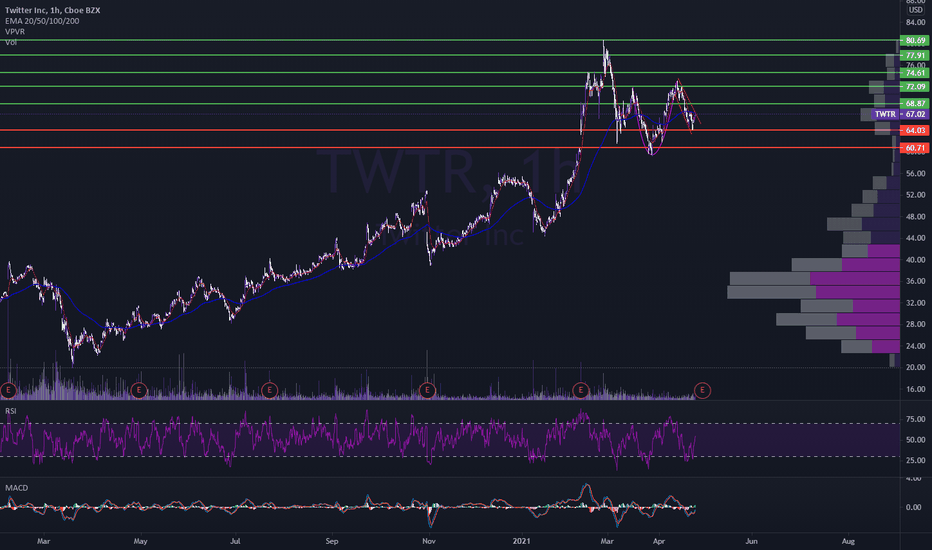Click the Vol indicator legend
Screen dimensions: 932x550
(x=11, y=42)
